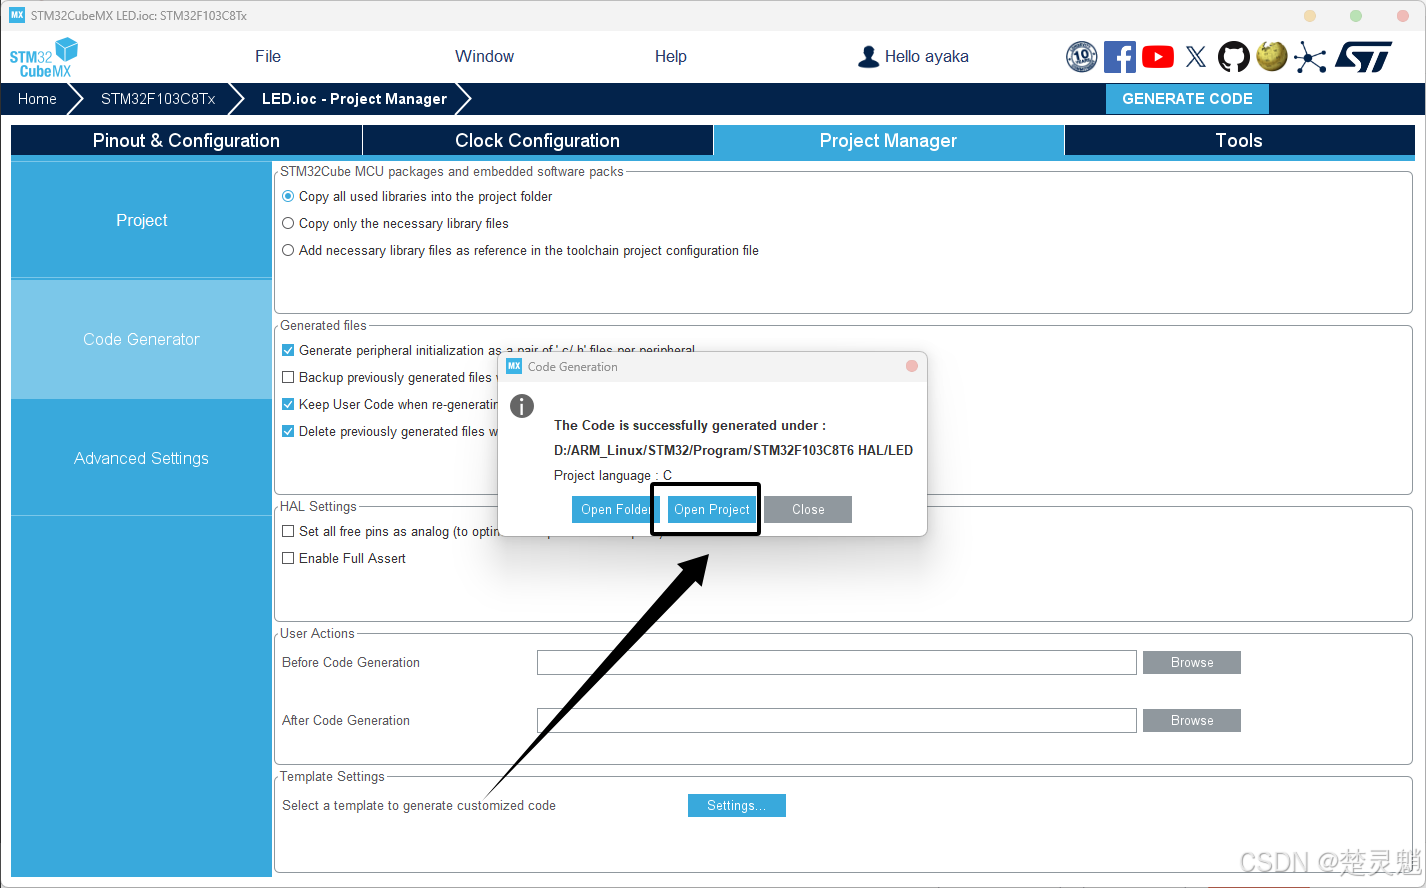Open the Facebook icon link
Image resolution: width=1426 pixels, height=888 pixels.
click(x=1120, y=57)
